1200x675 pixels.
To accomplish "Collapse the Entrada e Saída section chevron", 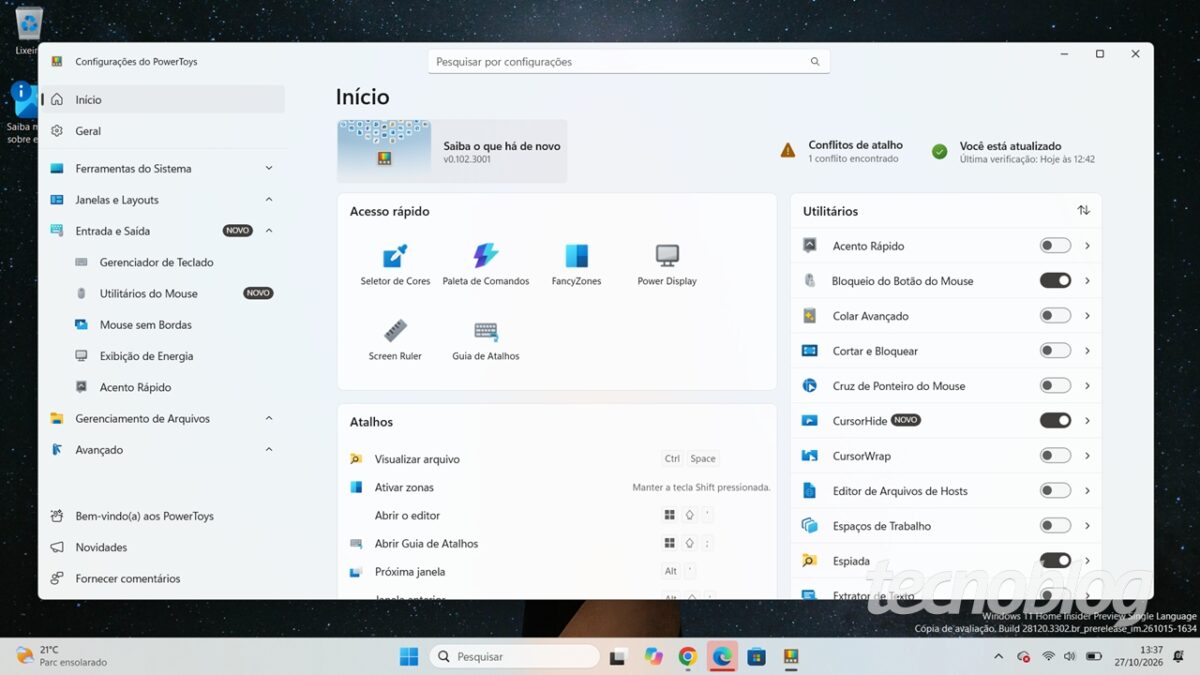I will pyautogui.click(x=269, y=231).
